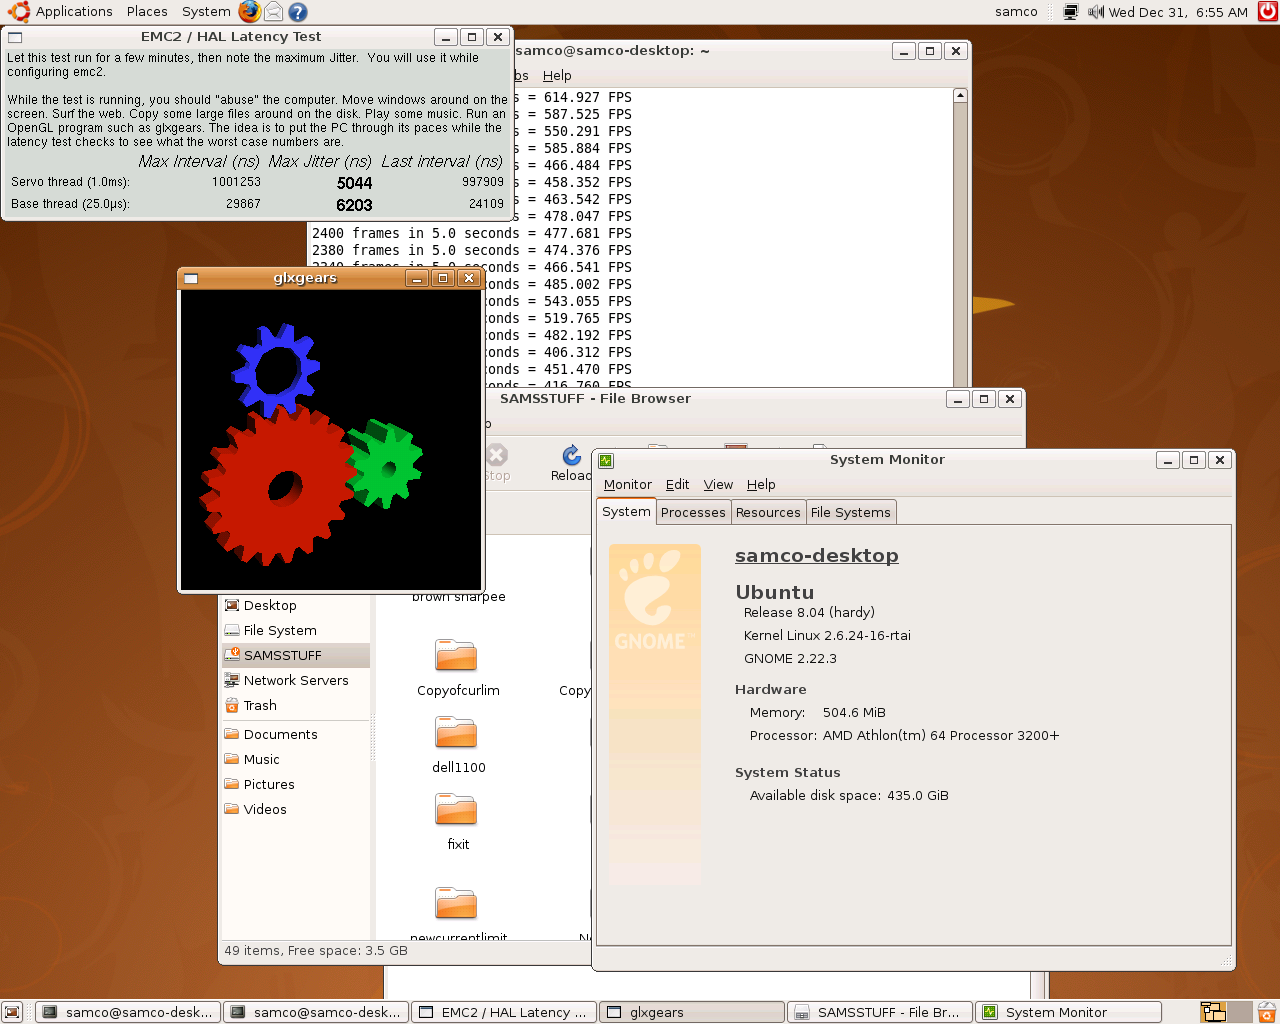Open the Videos bookmark
1280x1024 pixels.
(x=294, y=809)
